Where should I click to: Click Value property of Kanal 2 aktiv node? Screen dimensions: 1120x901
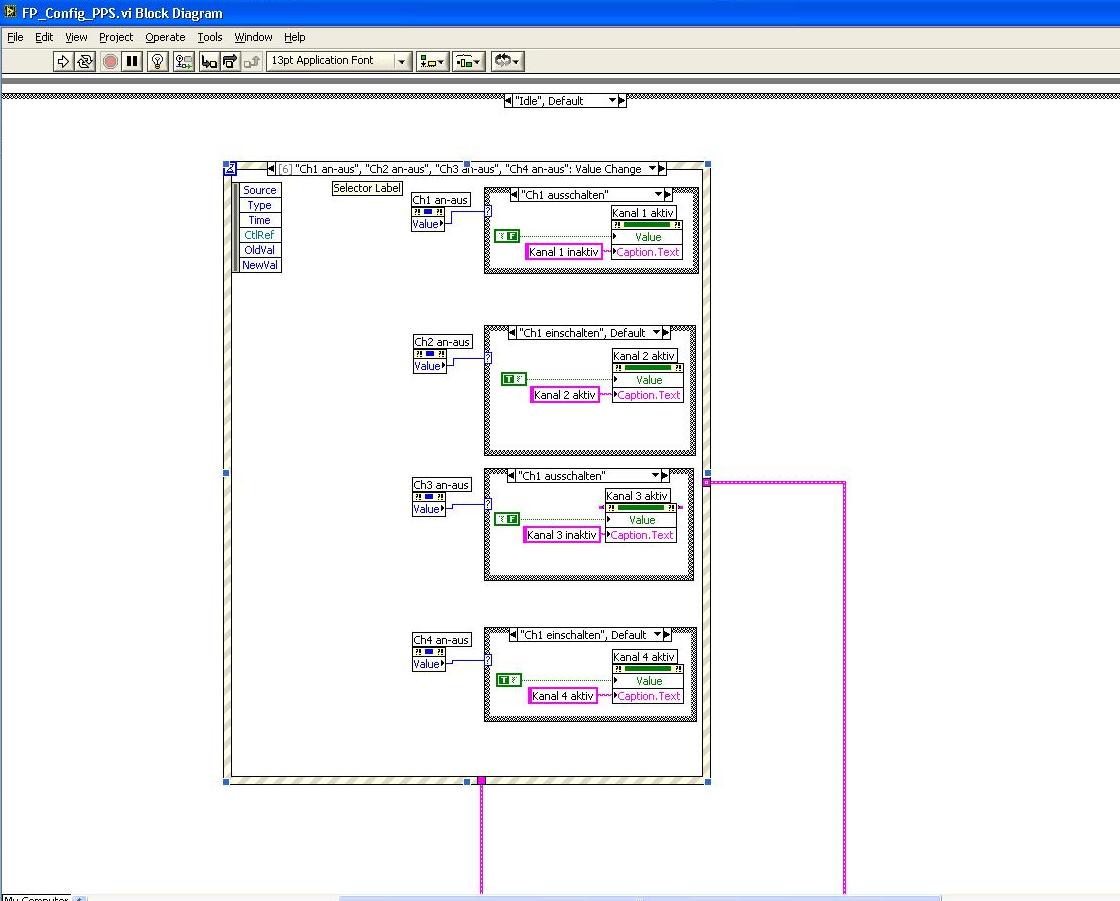[648, 380]
